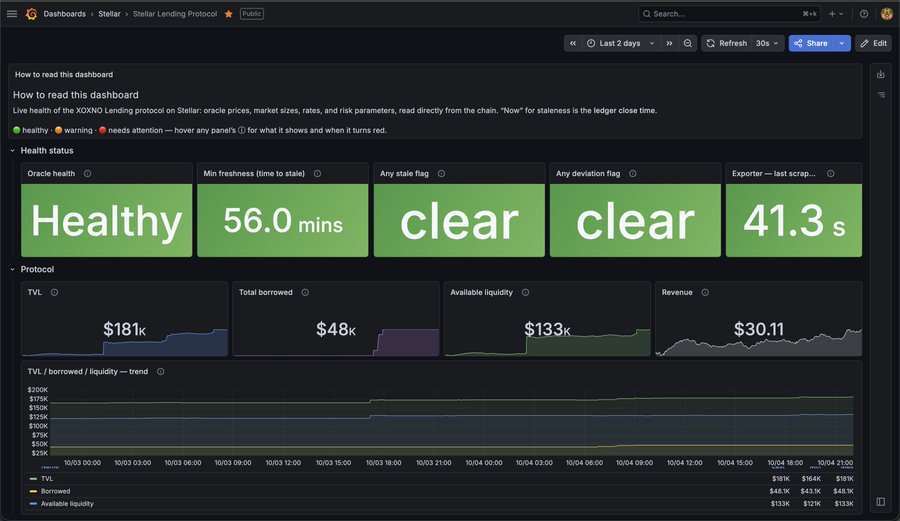
Task: Click the yellow Borrowed legend color swatch
Action: pyautogui.click(x=33, y=491)
